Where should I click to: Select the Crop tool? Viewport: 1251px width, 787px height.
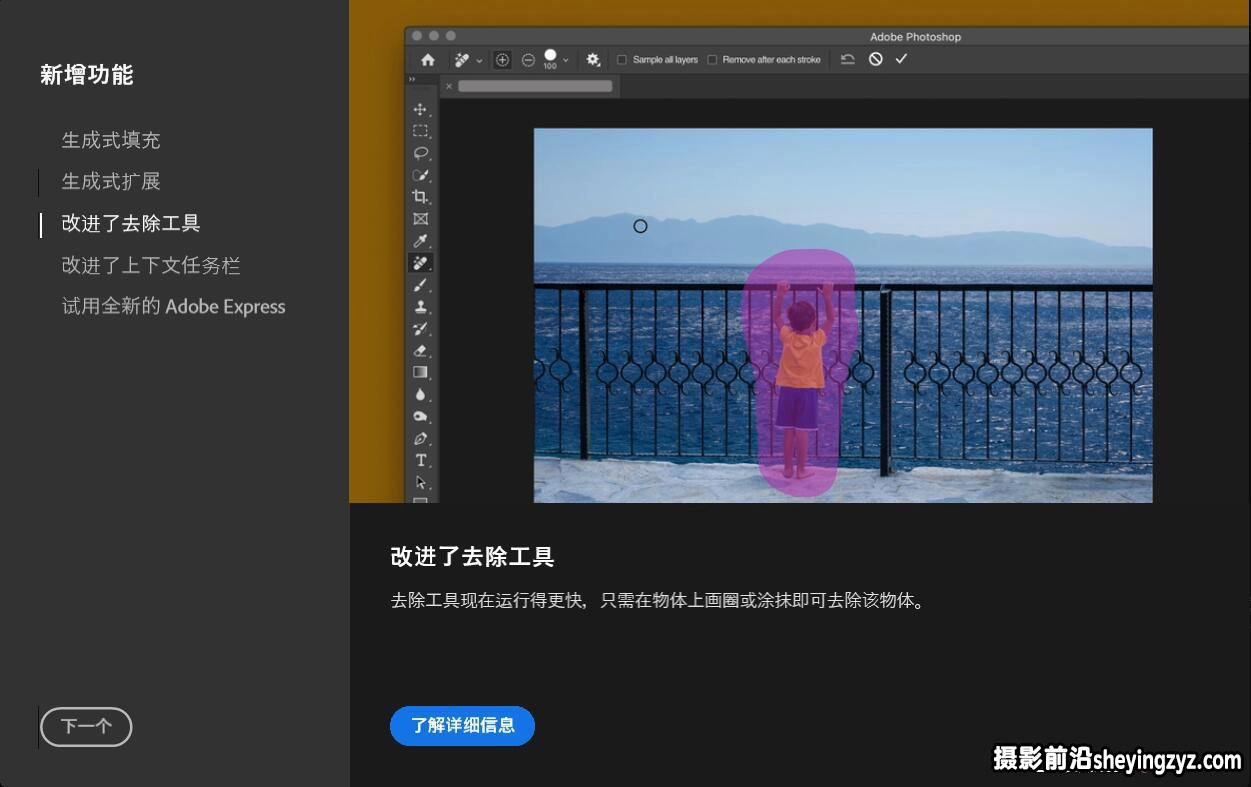420,197
